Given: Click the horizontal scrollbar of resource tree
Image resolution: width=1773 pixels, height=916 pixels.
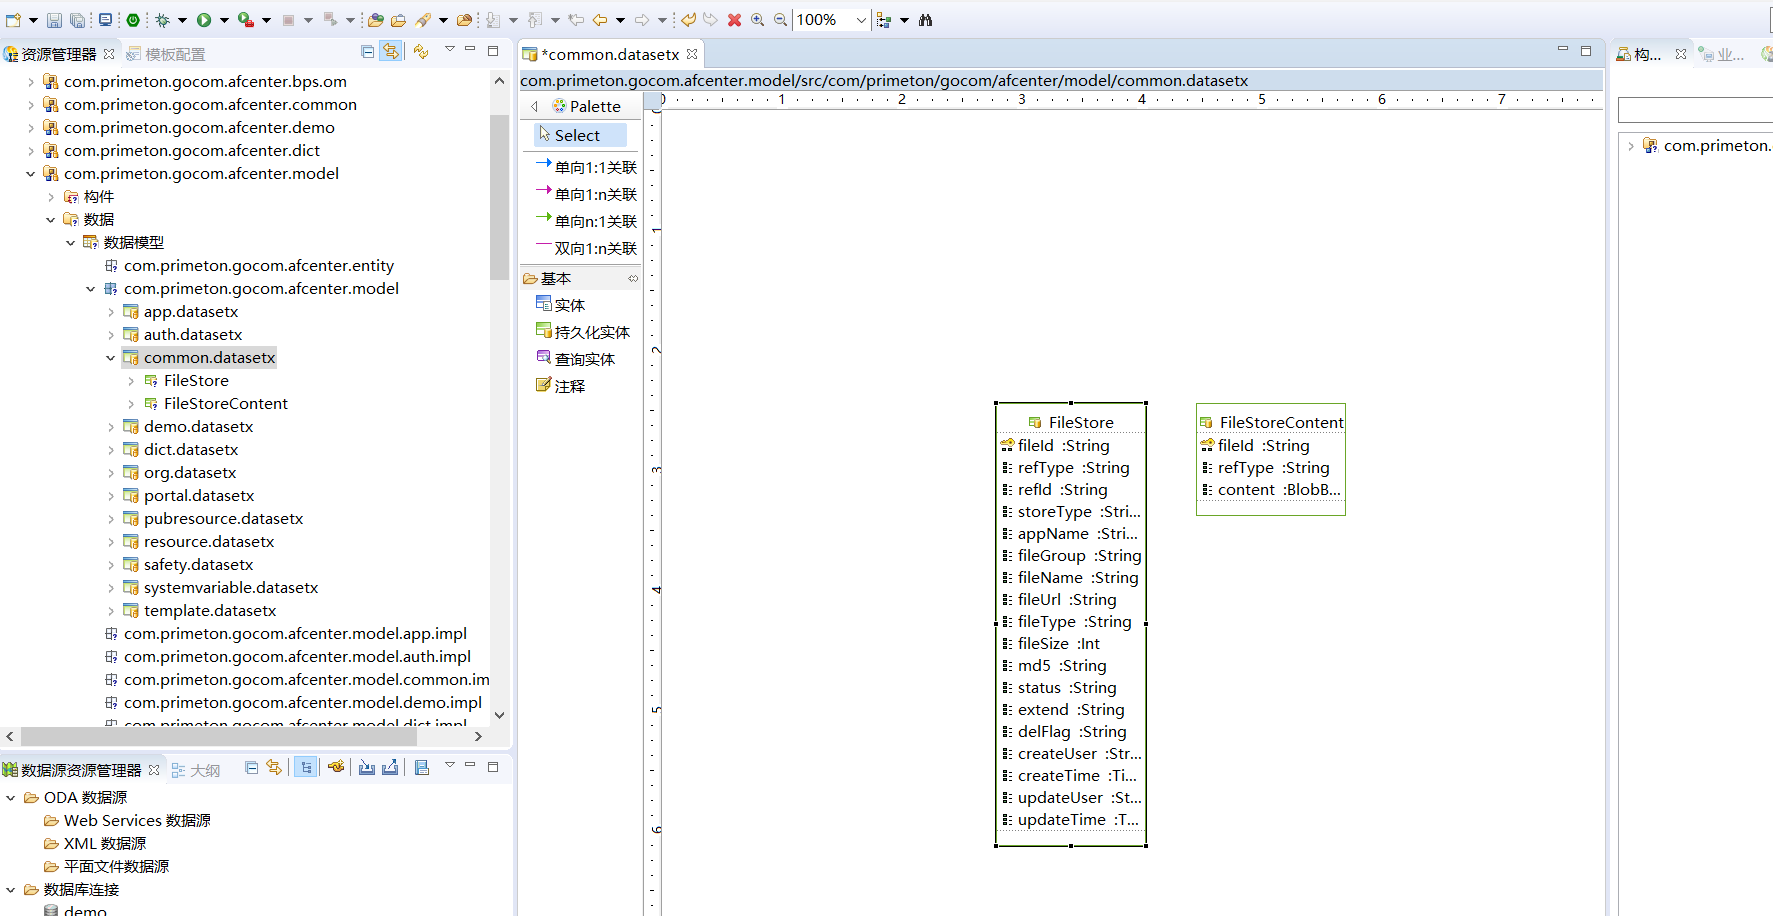Looking at the screenshot, I should (x=218, y=736).
